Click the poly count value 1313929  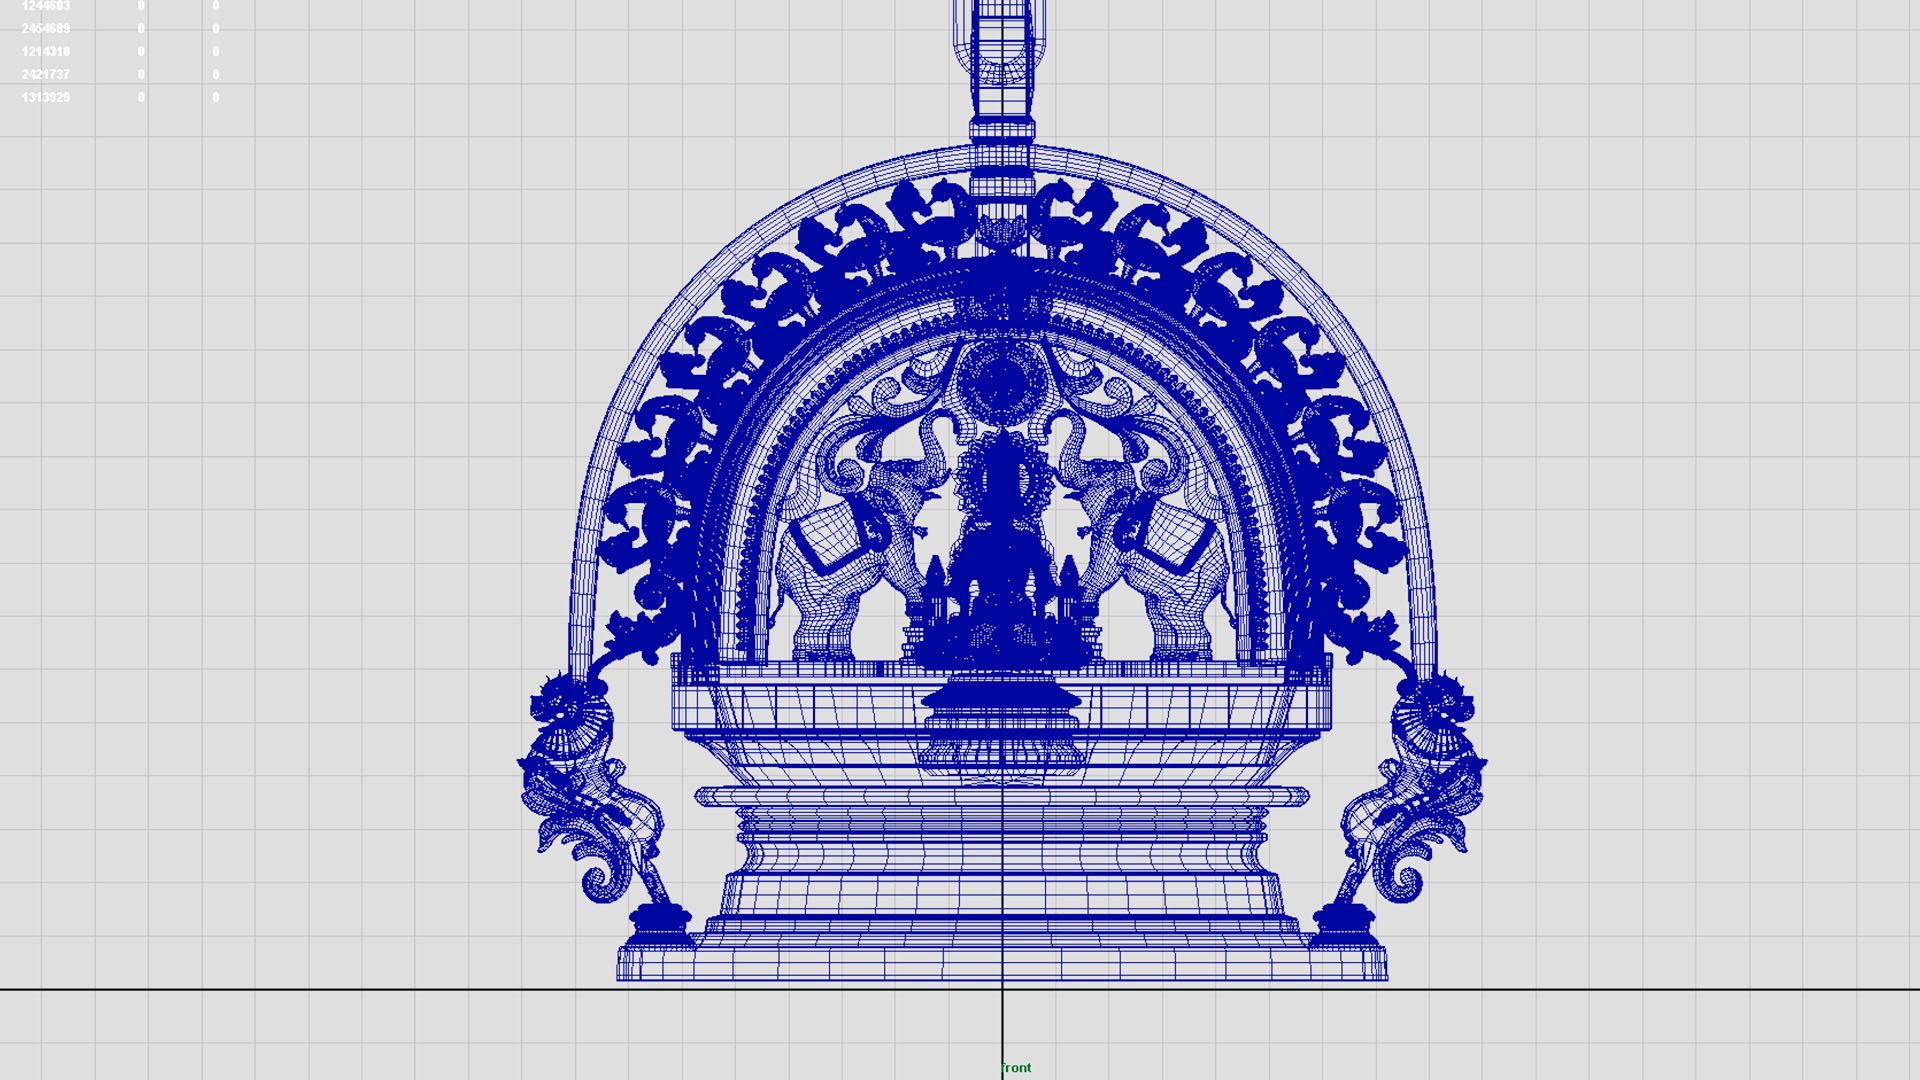46,98
